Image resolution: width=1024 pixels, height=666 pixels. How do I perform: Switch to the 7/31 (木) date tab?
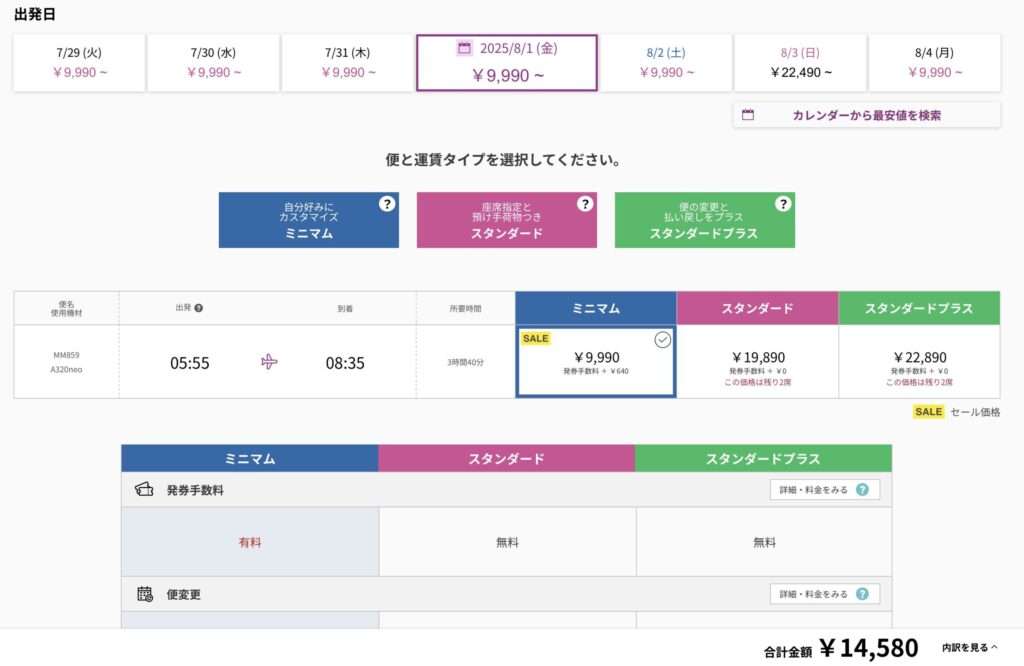pyautogui.click(x=347, y=63)
